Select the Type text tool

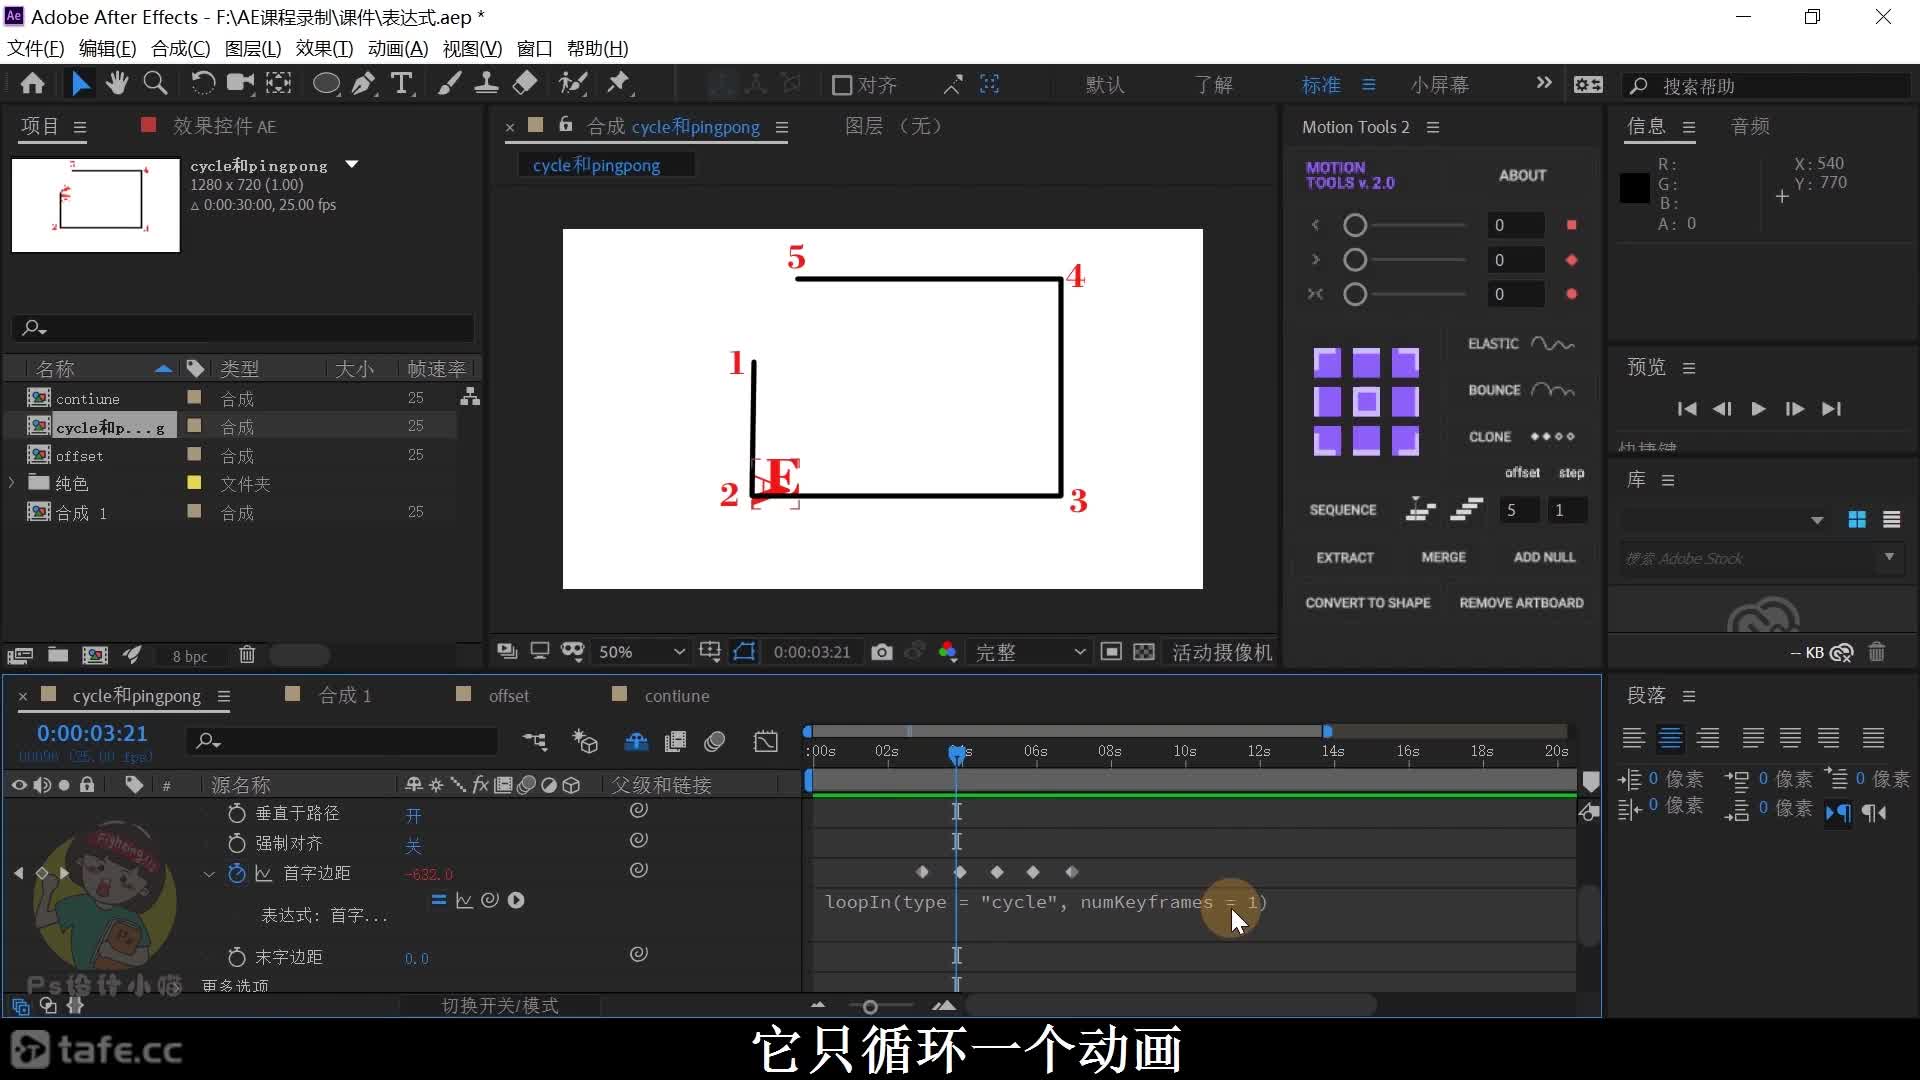pos(402,84)
